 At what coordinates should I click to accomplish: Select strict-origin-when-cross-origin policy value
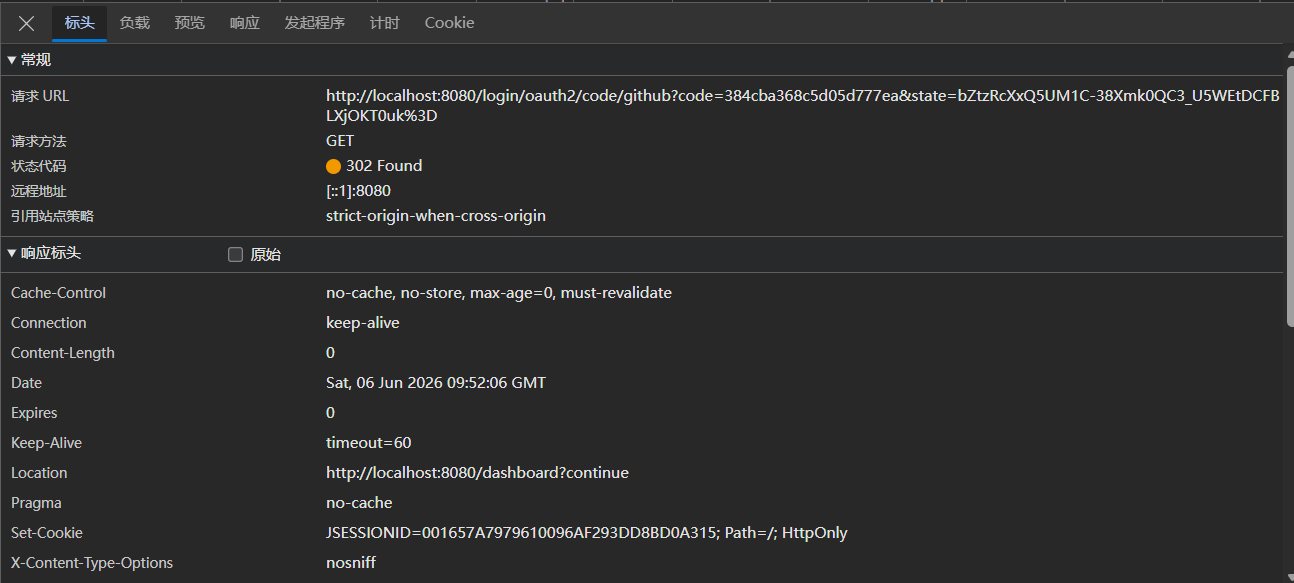coord(436,216)
